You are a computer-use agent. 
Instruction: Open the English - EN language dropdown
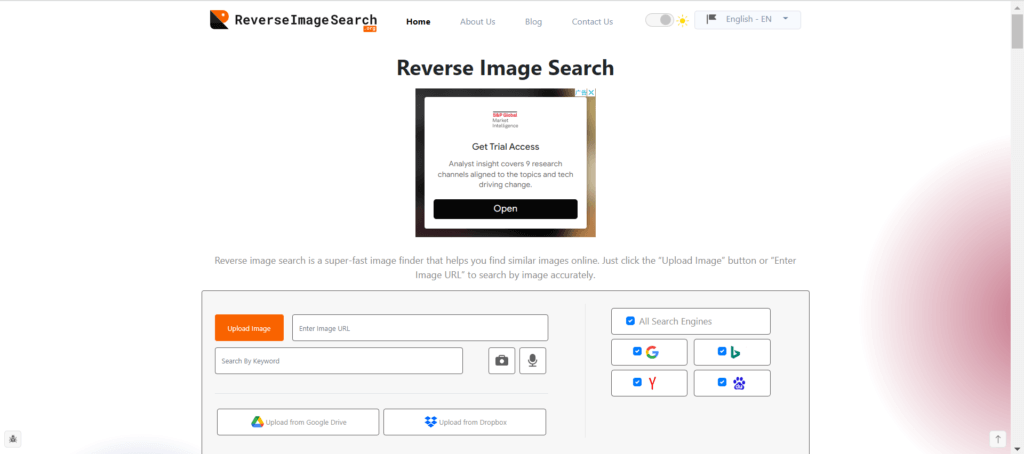point(747,20)
